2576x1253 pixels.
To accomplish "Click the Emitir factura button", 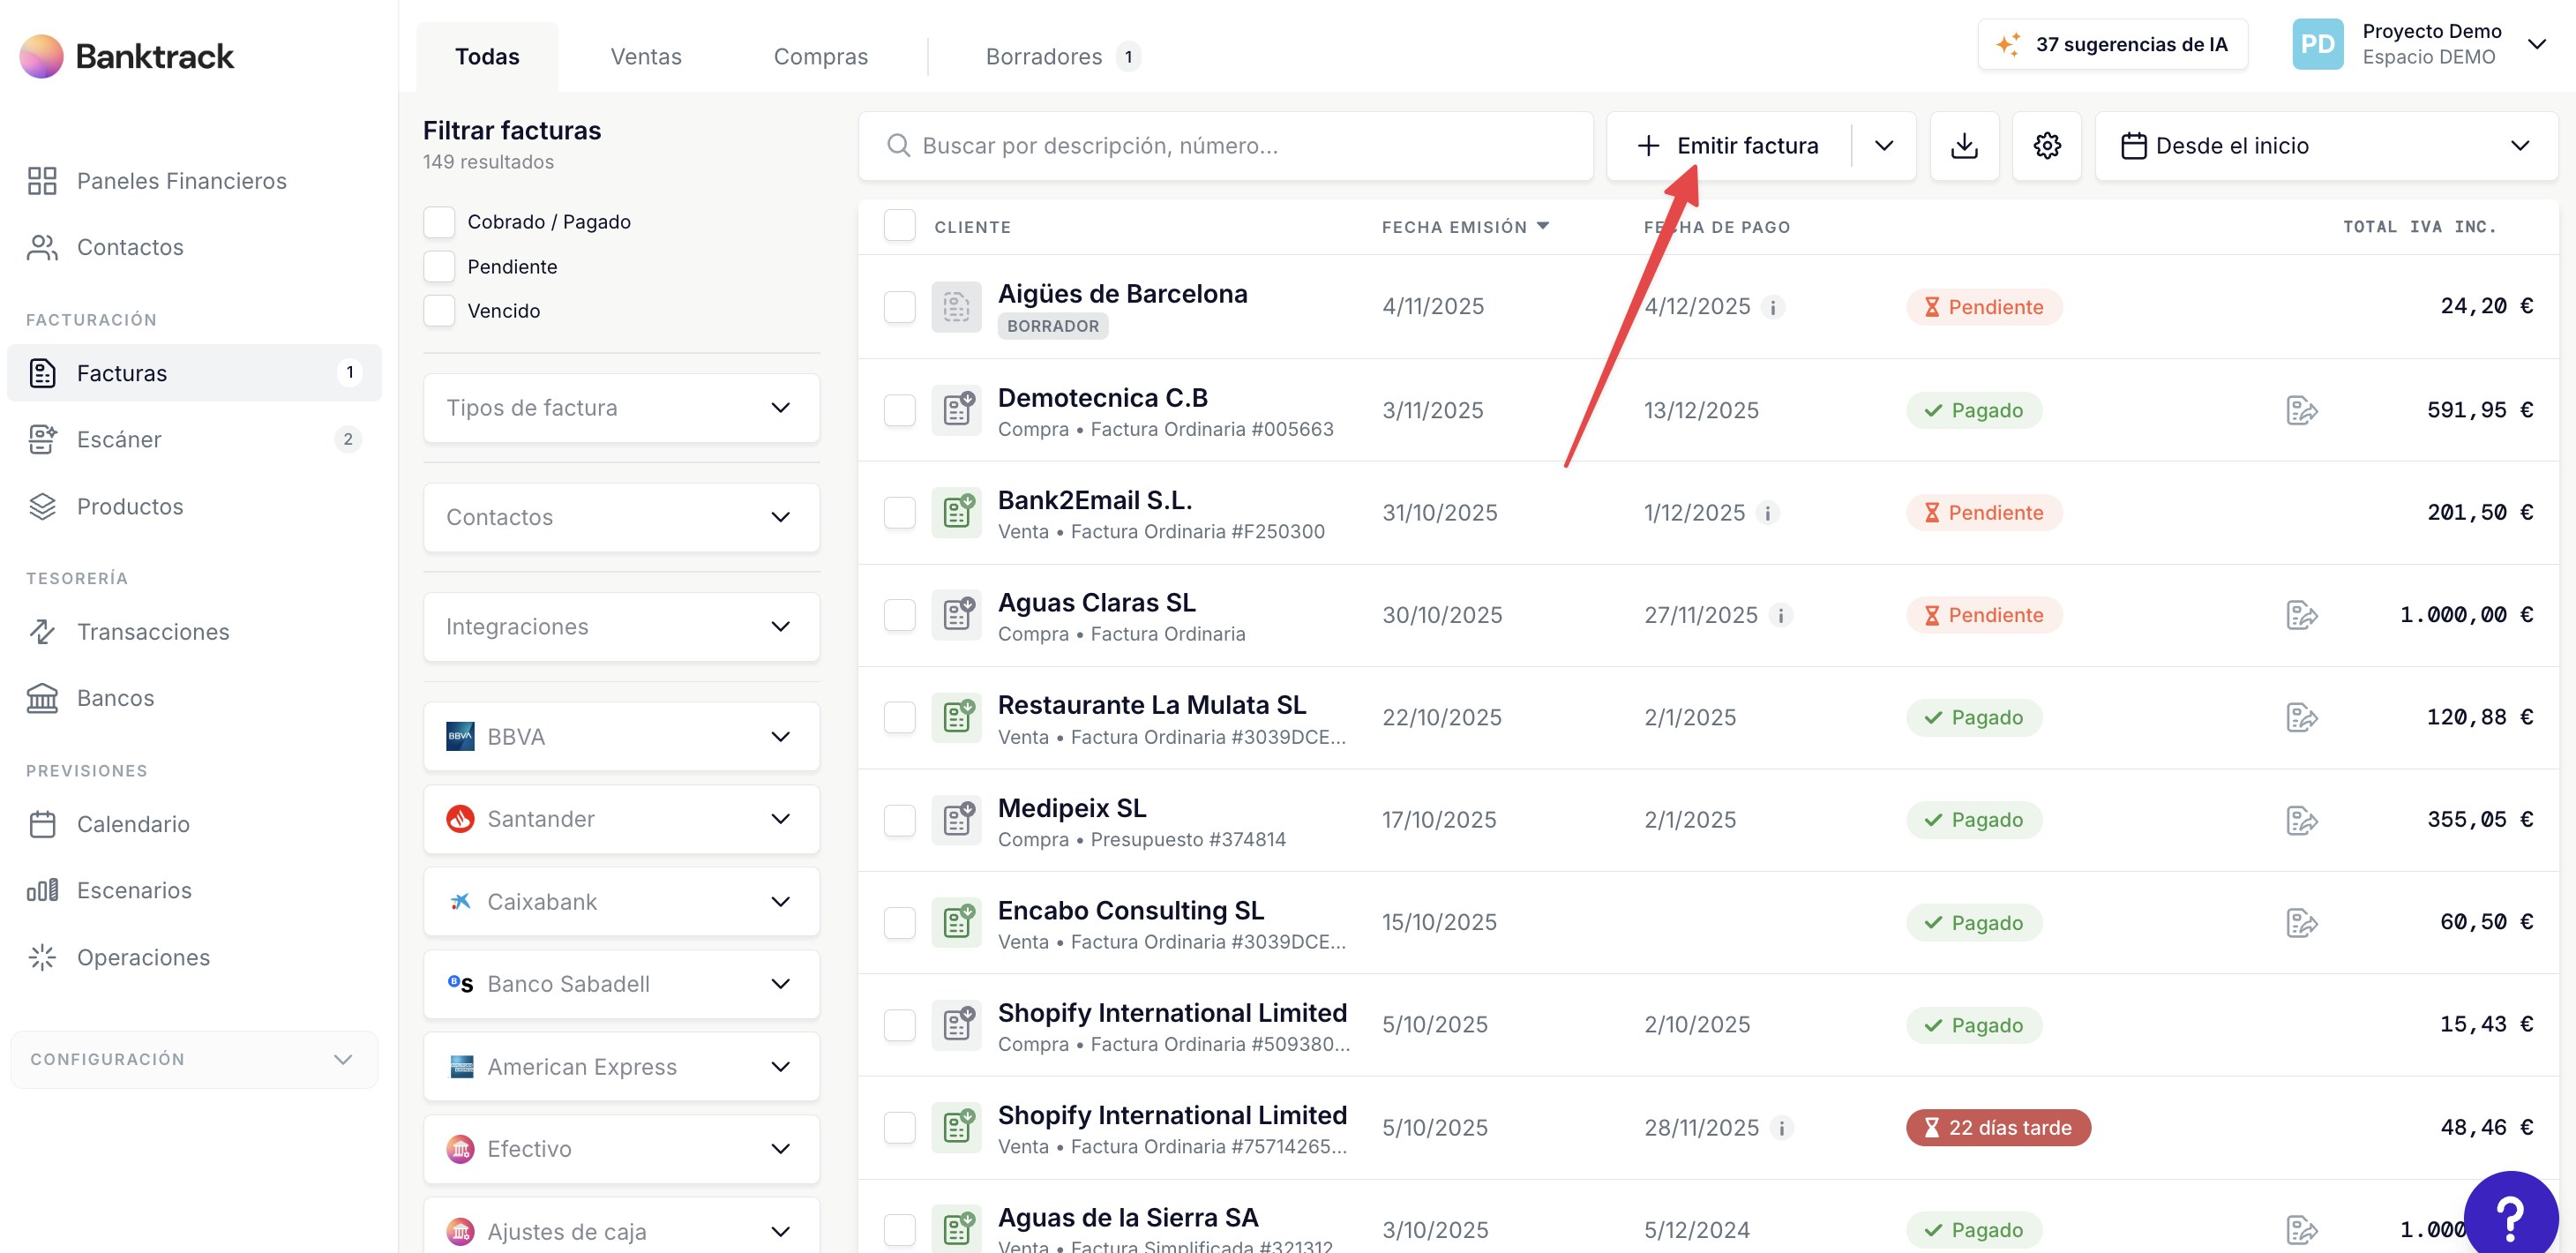I will (x=1728, y=146).
